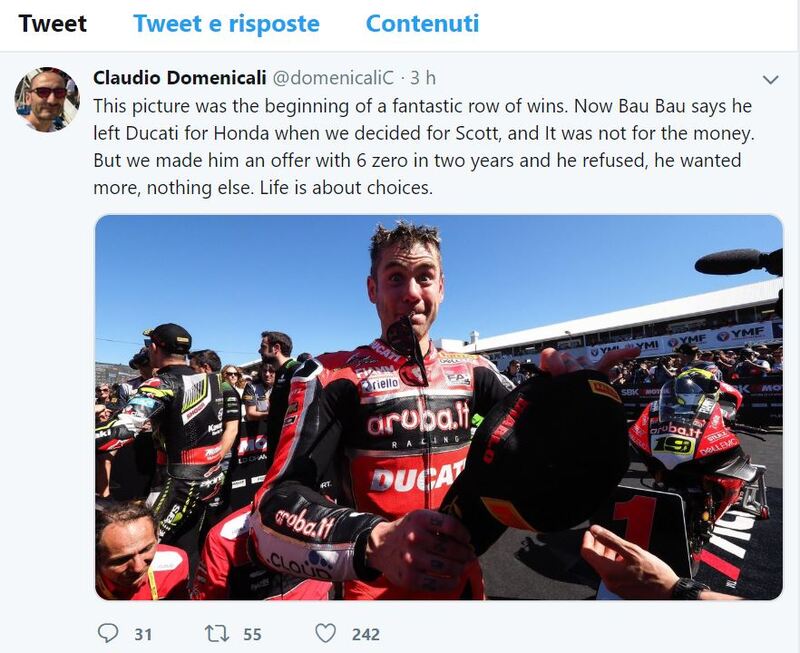
Task: Open the 3 h timestamp link
Action: tap(423, 78)
